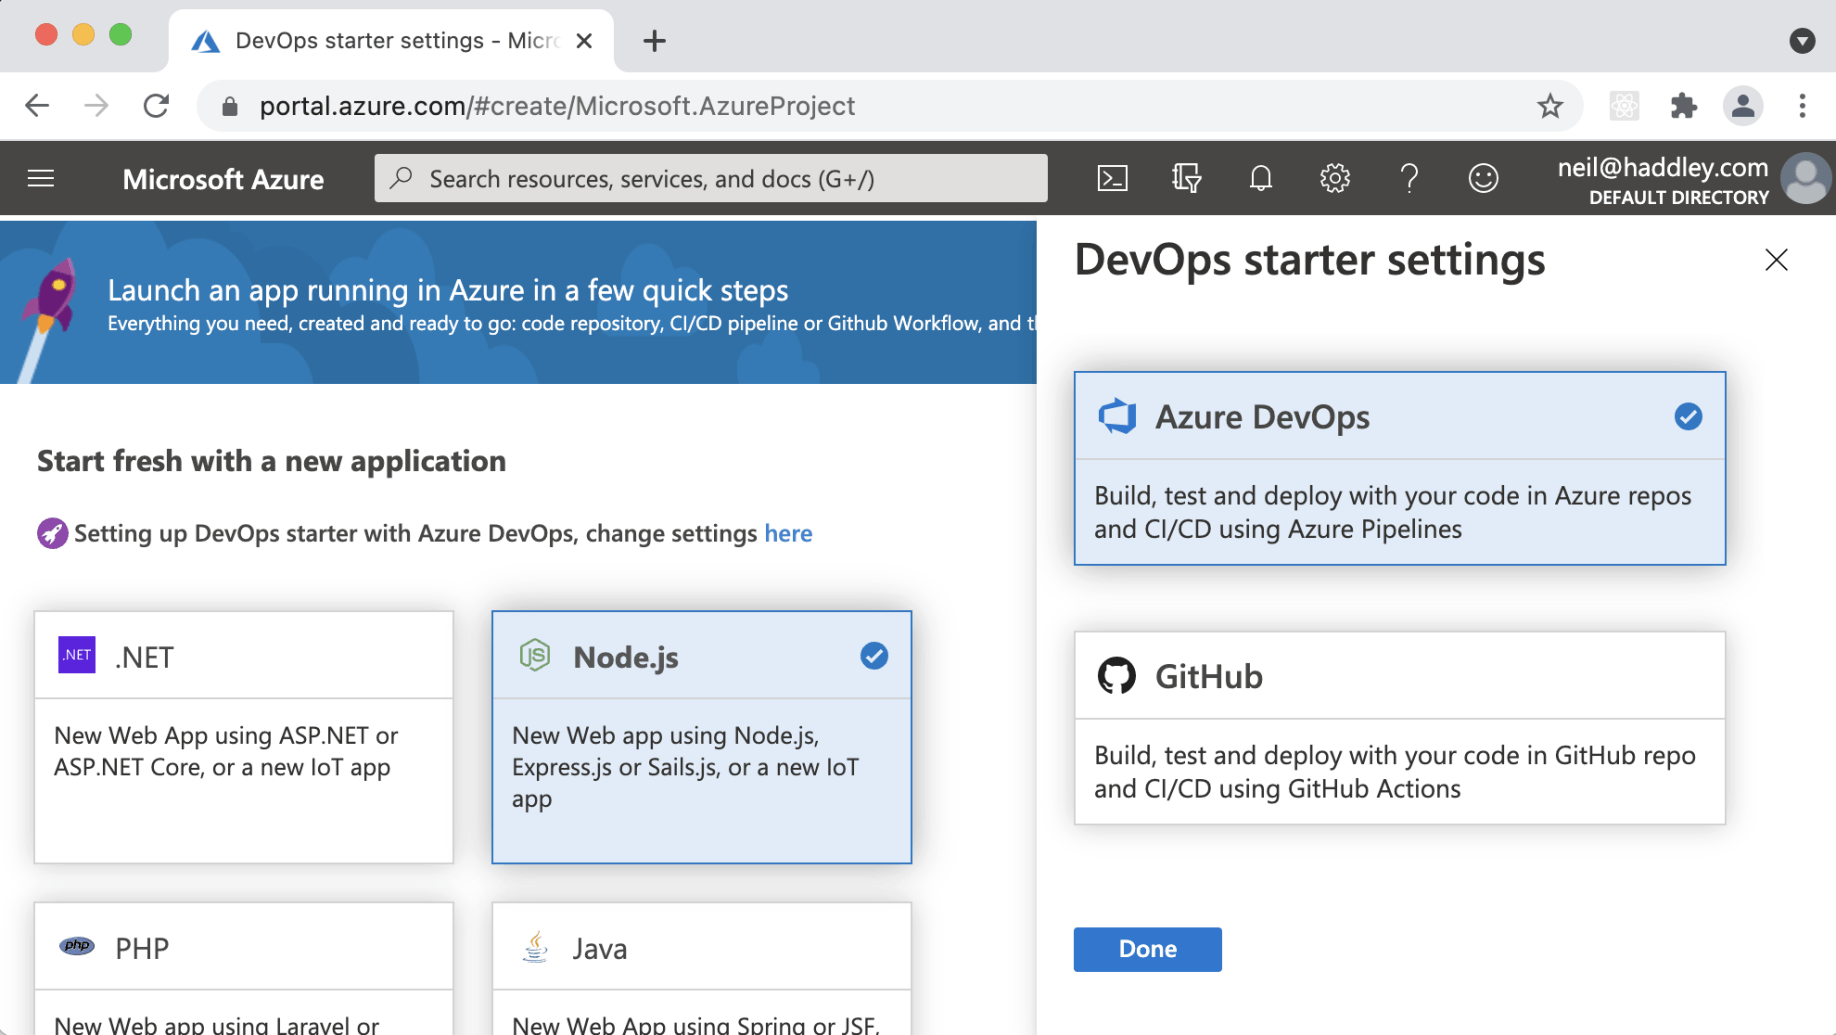Click the Done button
The image size is (1836, 1035).
(x=1147, y=949)
